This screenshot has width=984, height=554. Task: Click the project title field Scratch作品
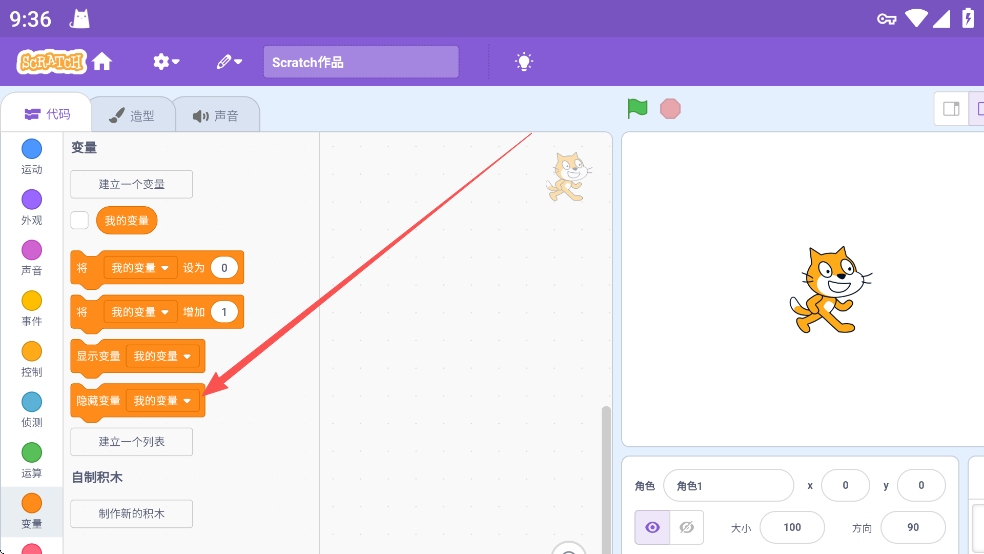tap(360, 62)
